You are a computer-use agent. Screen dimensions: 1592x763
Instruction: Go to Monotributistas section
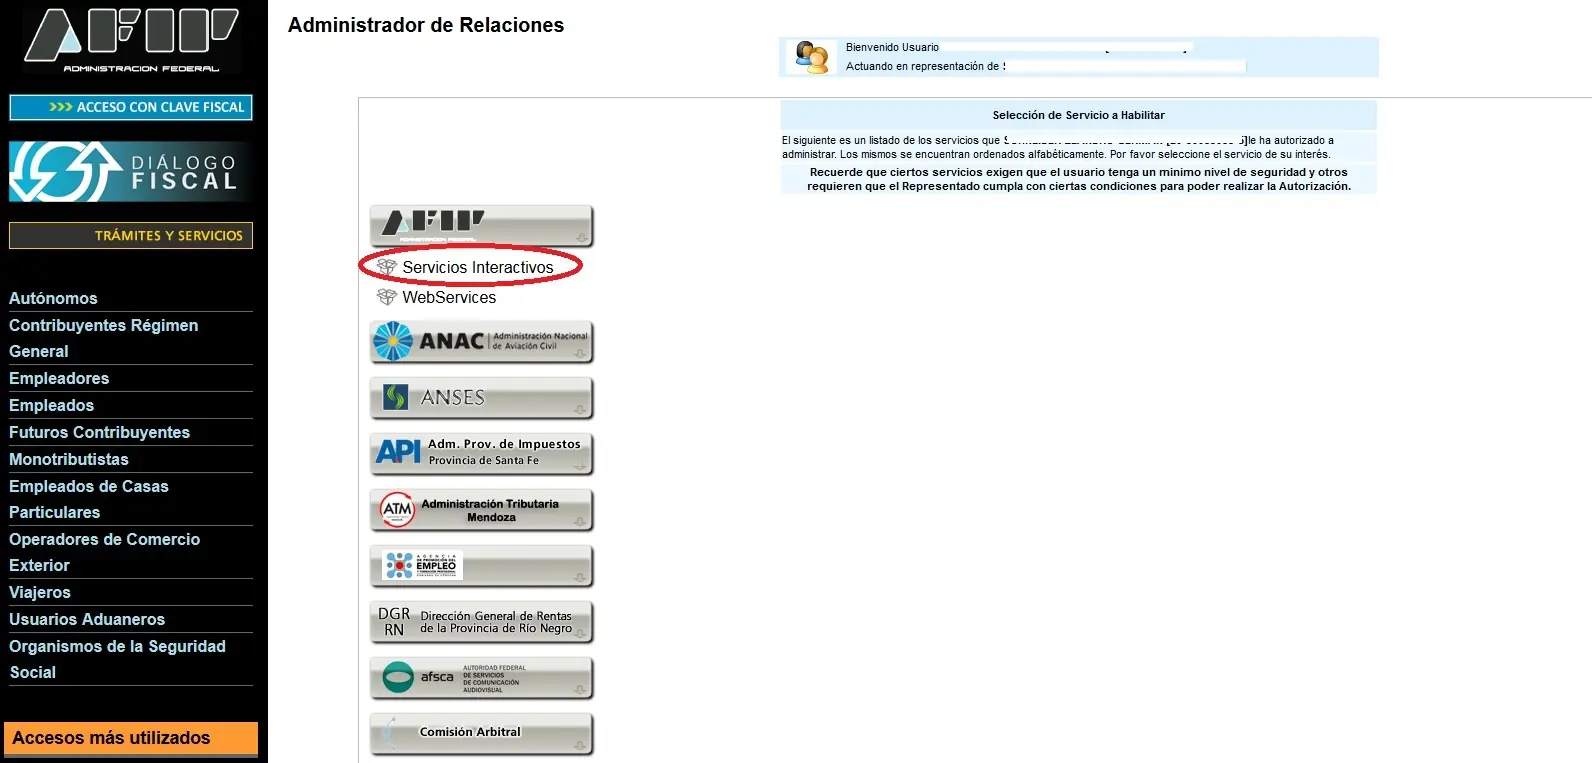69,459
